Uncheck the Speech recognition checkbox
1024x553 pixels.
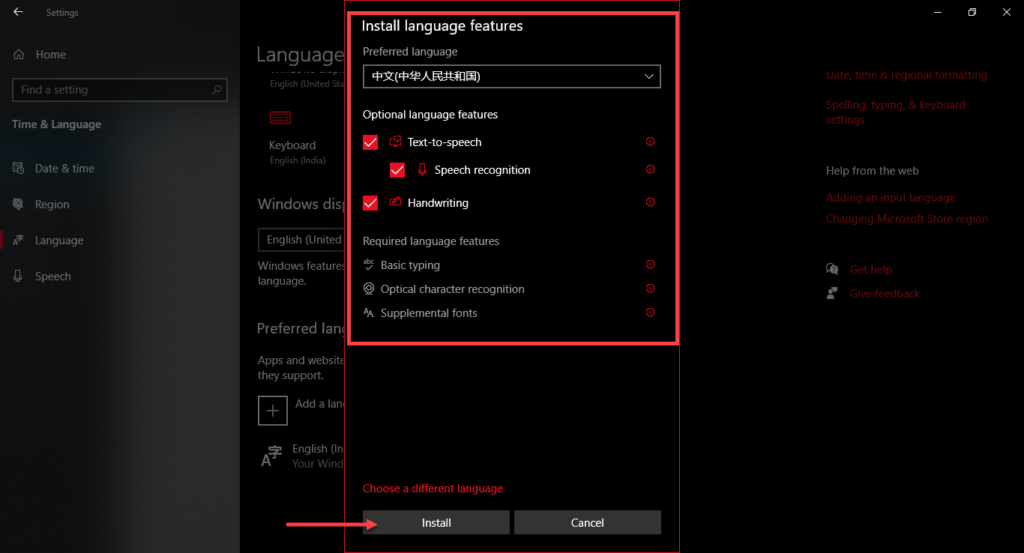point(397,170)
